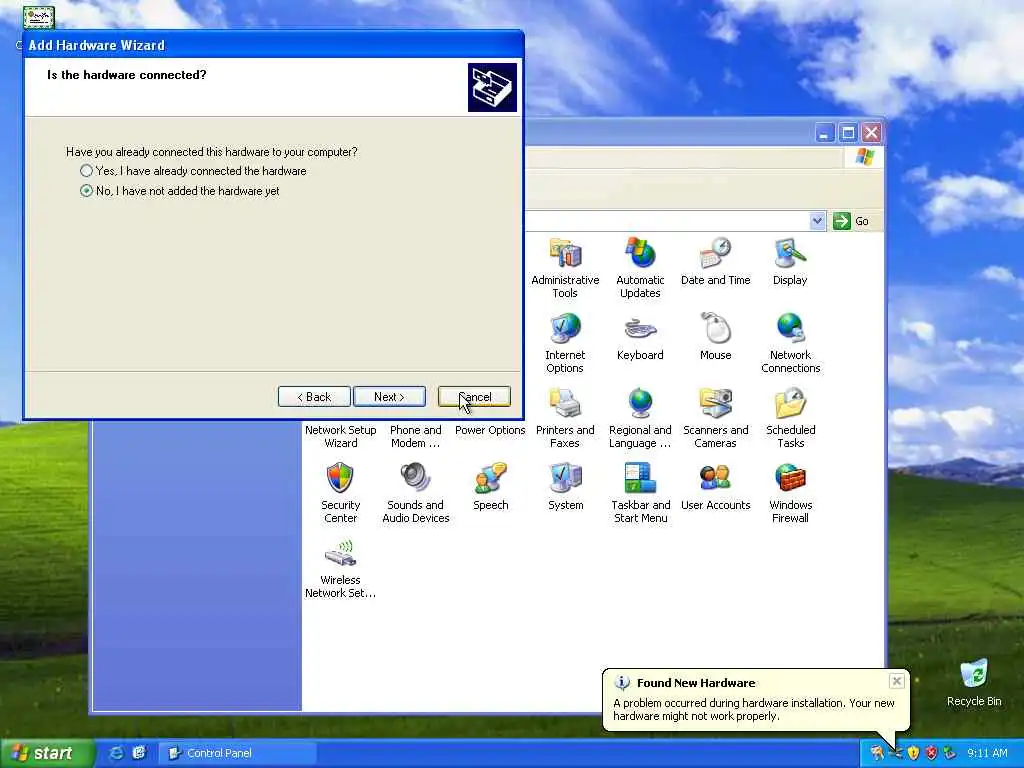Click the taskbar clock showing 9:11 AM

coord(987,753)
